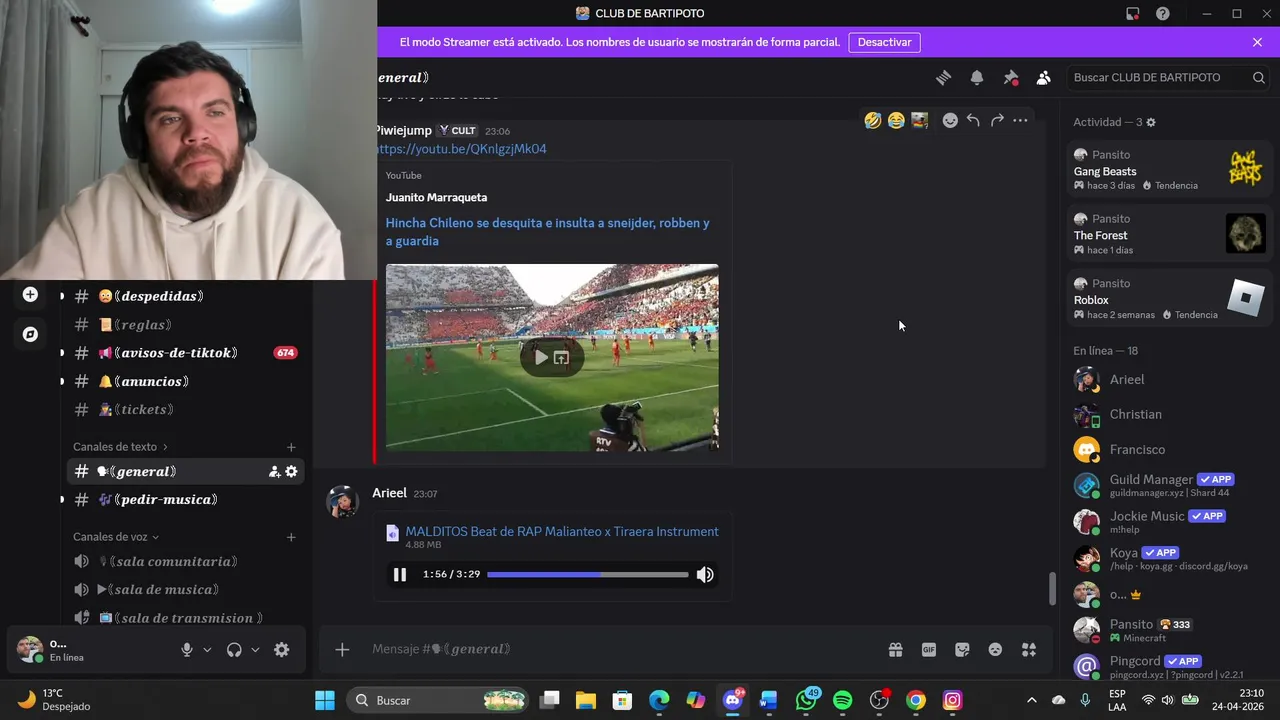The width and height of the screenshot is (1280, 720).
Task: Open the emoji picker in message bar
Action: coord(995,650)
